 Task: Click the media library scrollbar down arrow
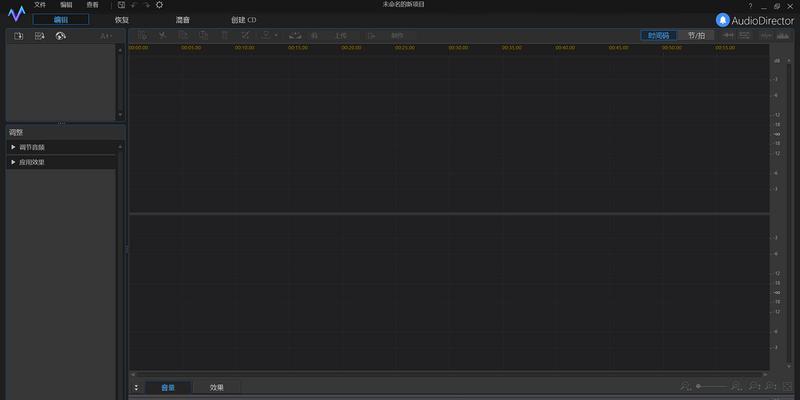click(120, 115)
